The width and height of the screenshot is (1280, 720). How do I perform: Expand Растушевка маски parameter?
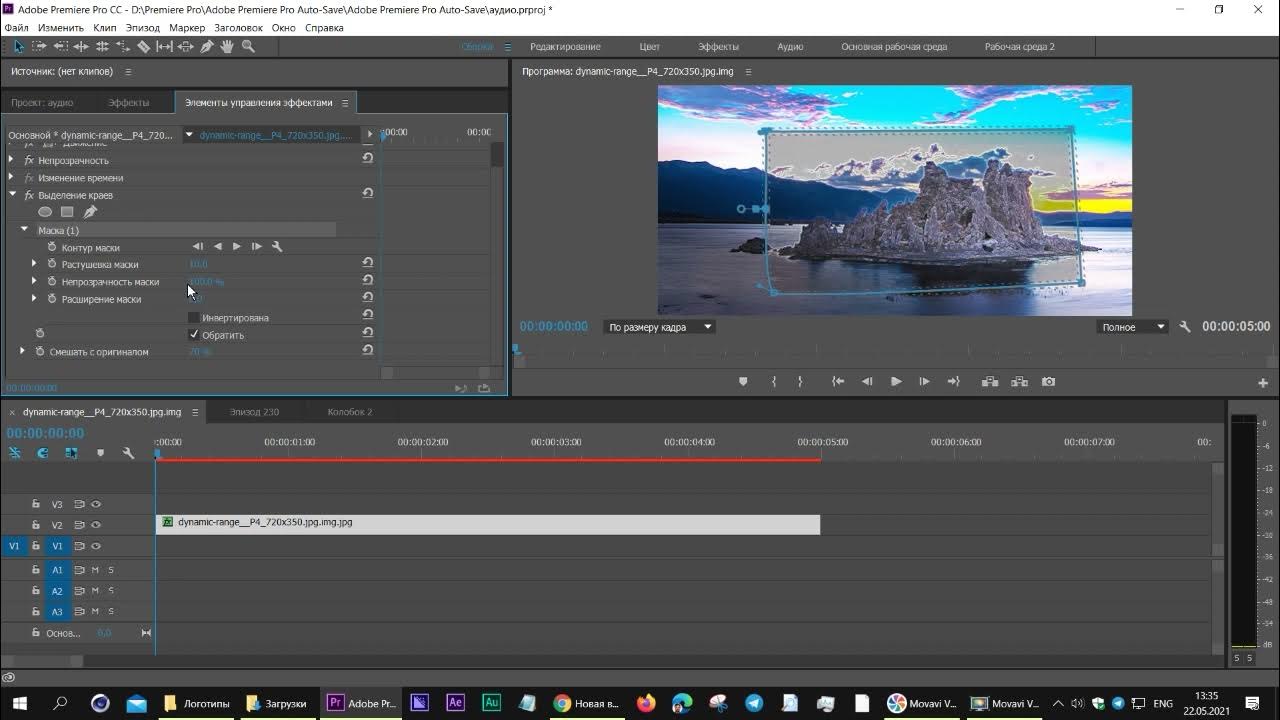pyautogui.click(x=34, y=264)
